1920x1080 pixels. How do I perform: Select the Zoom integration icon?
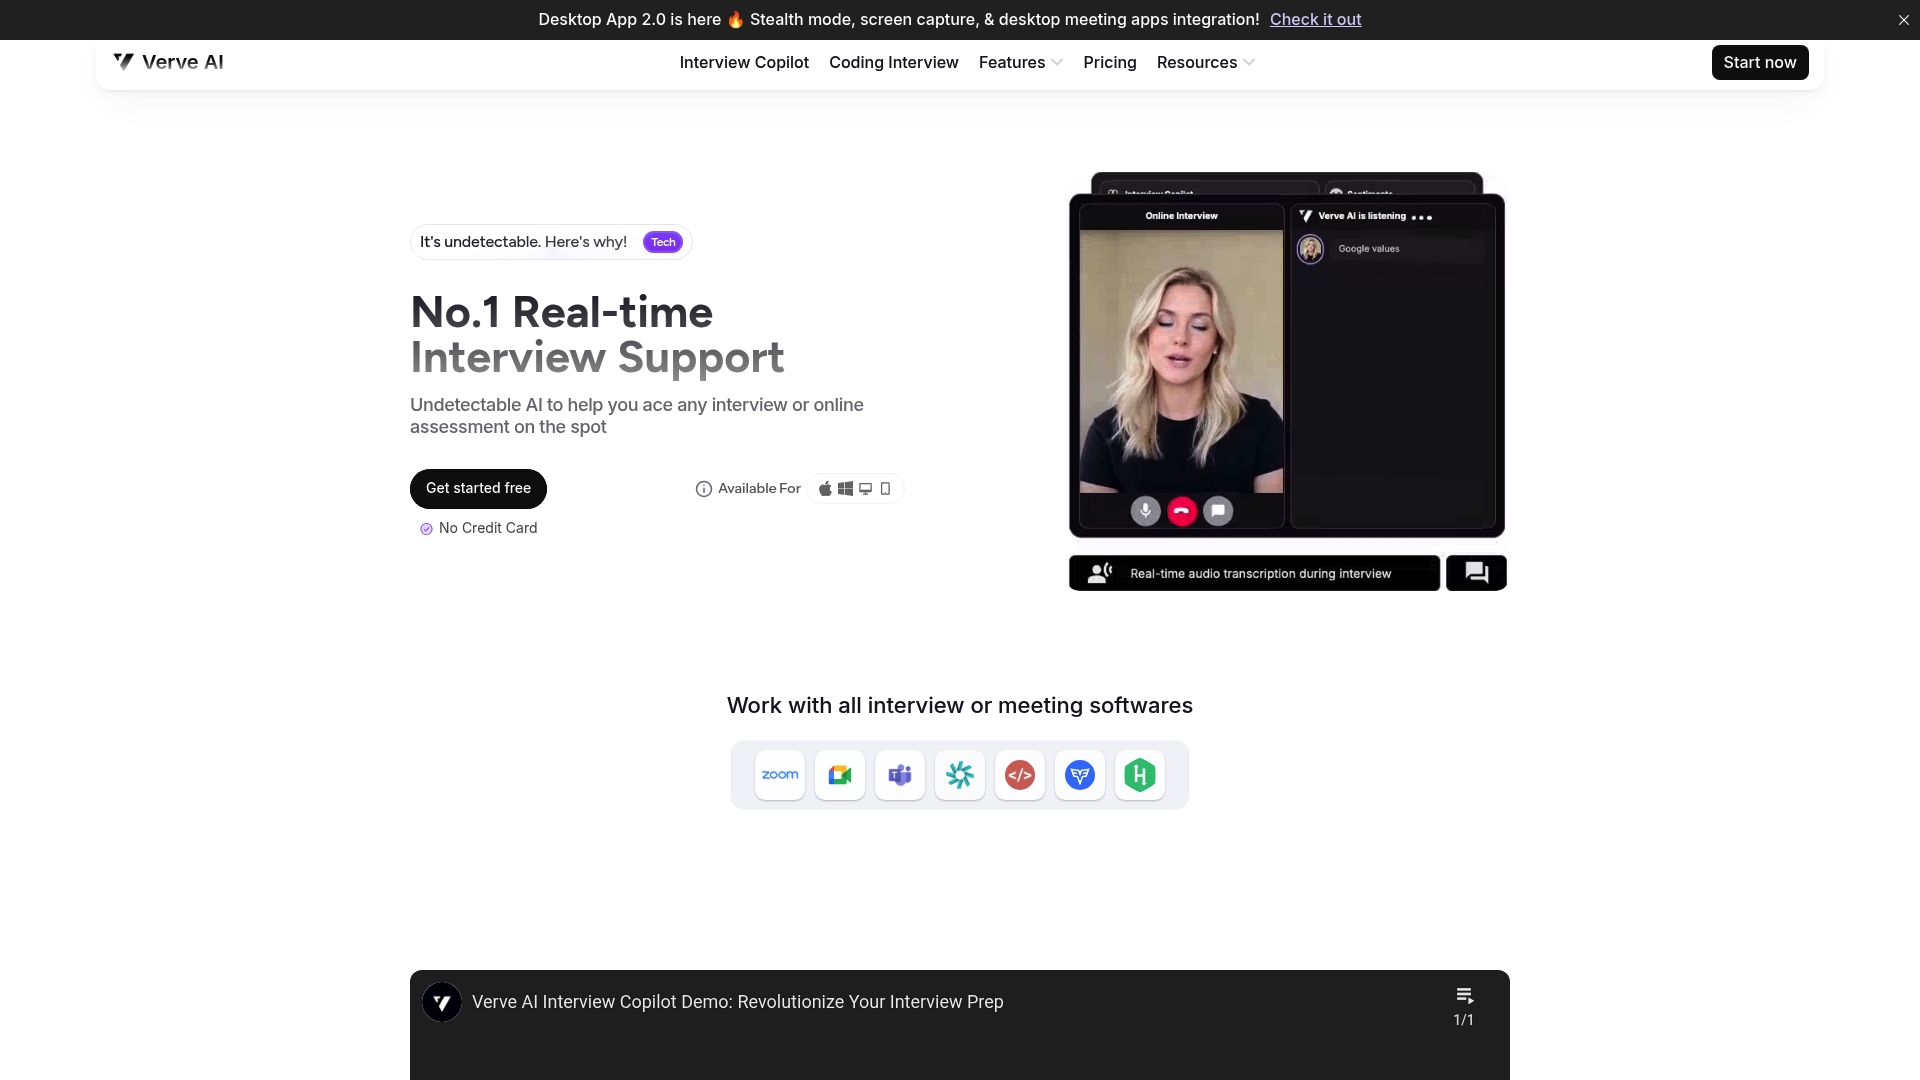(x=780, y=774)
